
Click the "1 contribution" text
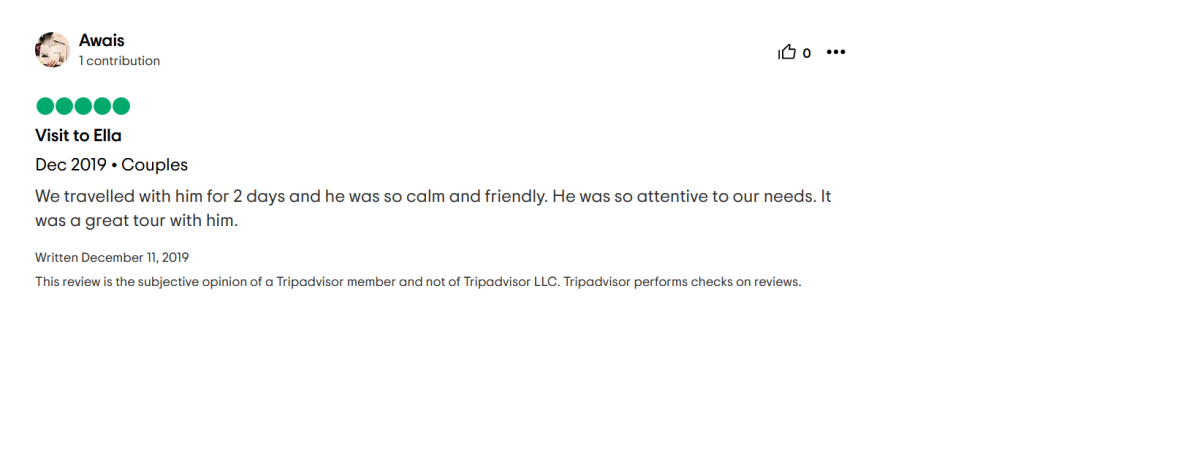coord(120,61)
